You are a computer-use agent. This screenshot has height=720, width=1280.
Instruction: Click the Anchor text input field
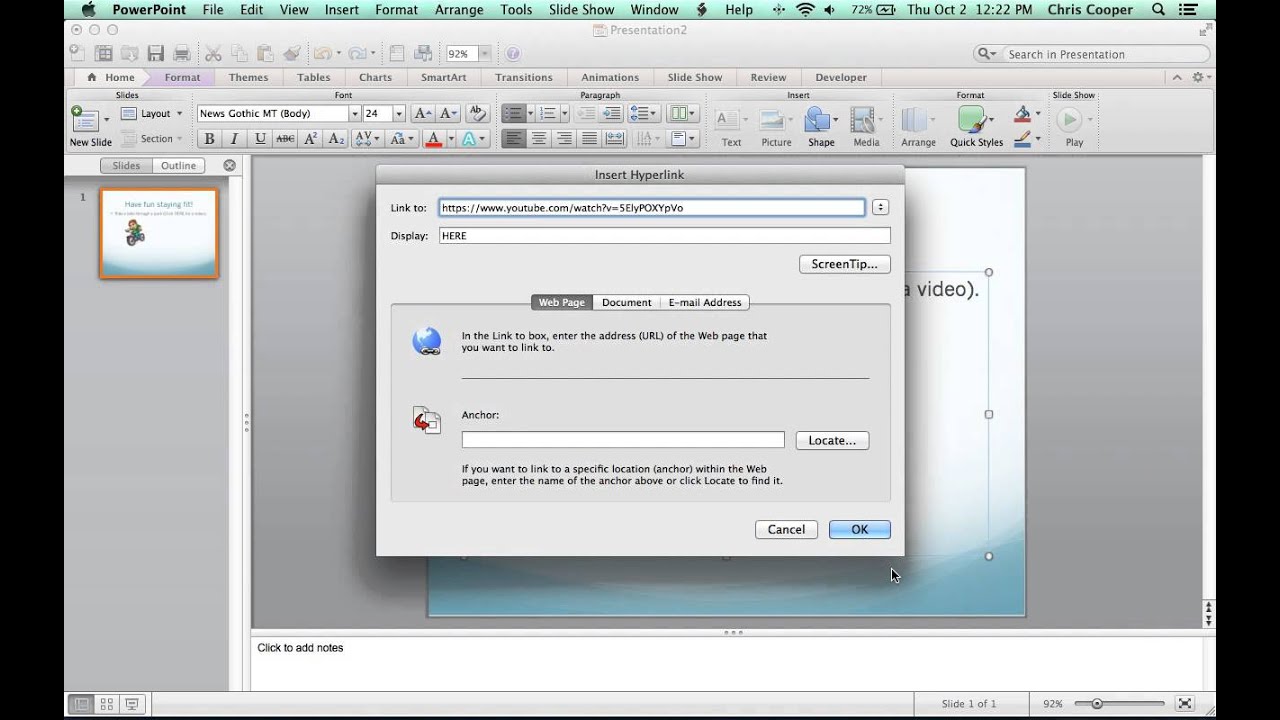click(x=623, y=440)
